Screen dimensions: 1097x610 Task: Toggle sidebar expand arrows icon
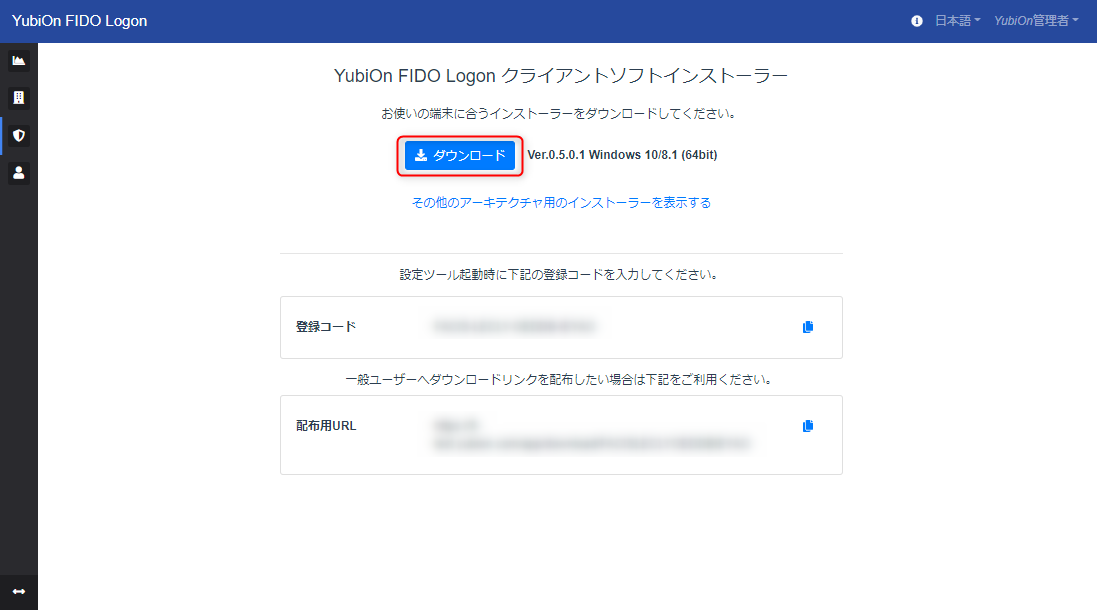pos(19,592)
